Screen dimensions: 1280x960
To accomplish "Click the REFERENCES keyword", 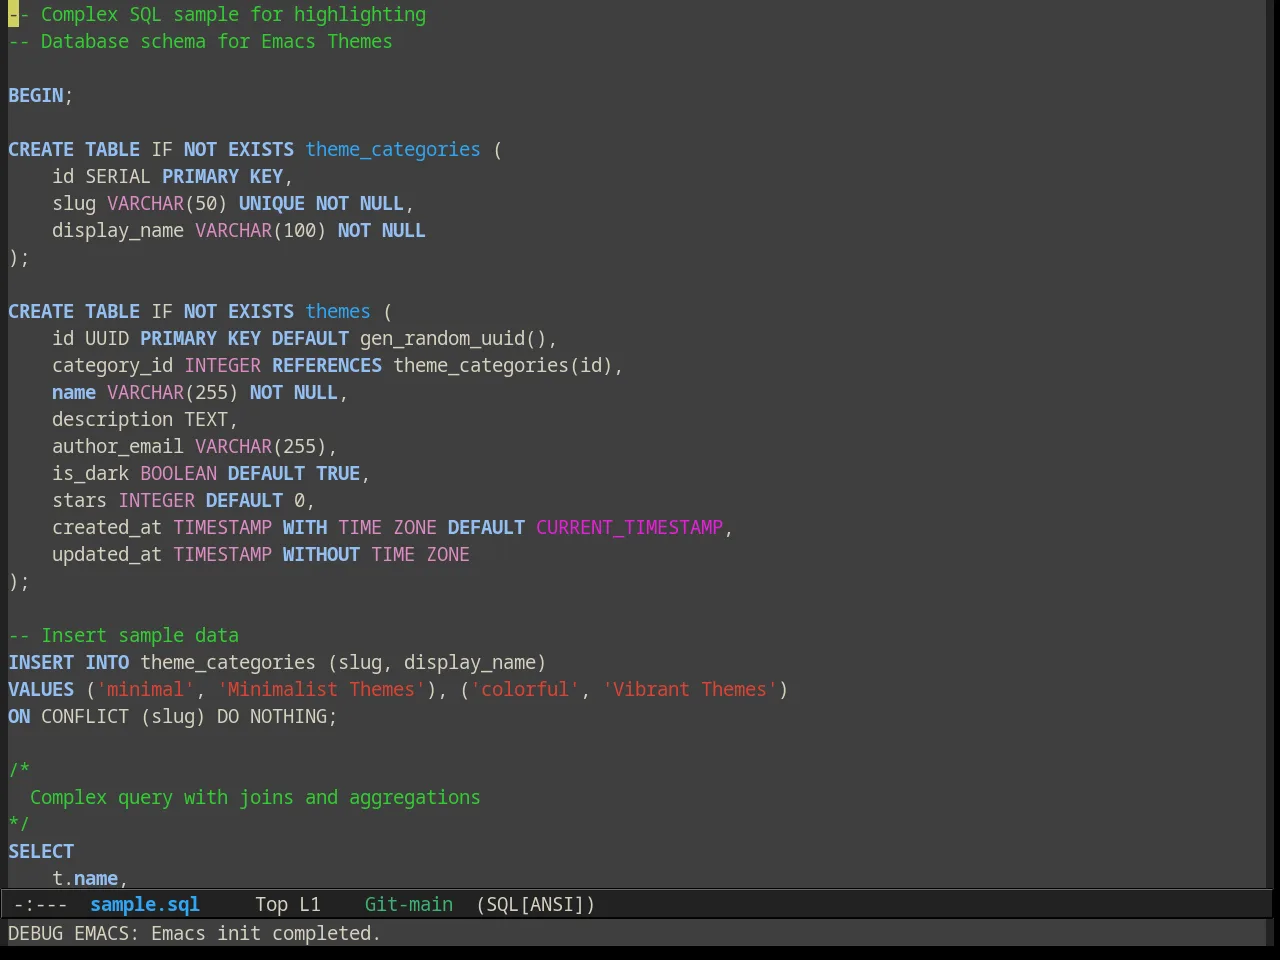I will point(327,365).
